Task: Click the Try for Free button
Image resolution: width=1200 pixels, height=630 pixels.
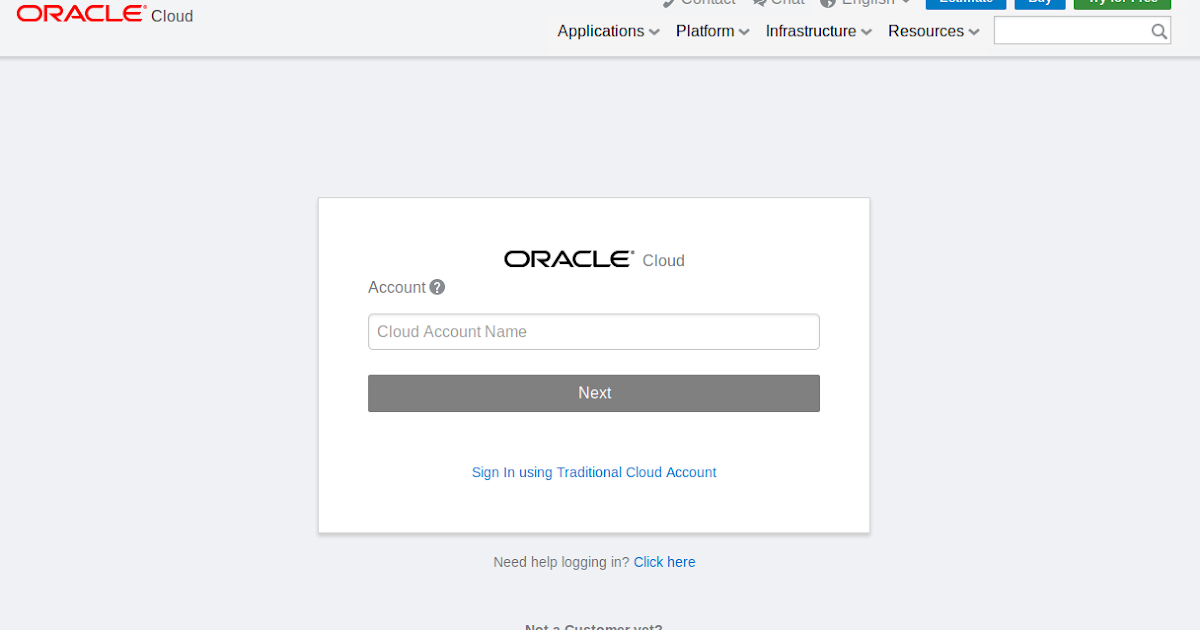Action: tap(1122, 2)
